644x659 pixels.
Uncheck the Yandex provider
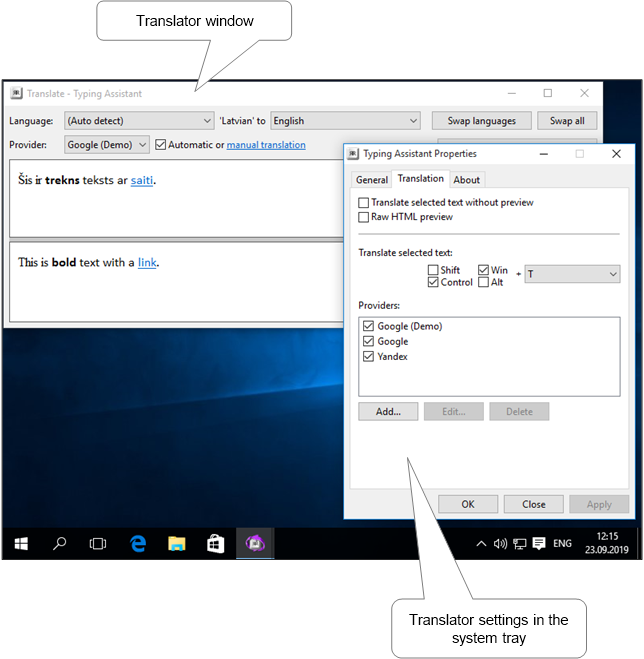369,357
